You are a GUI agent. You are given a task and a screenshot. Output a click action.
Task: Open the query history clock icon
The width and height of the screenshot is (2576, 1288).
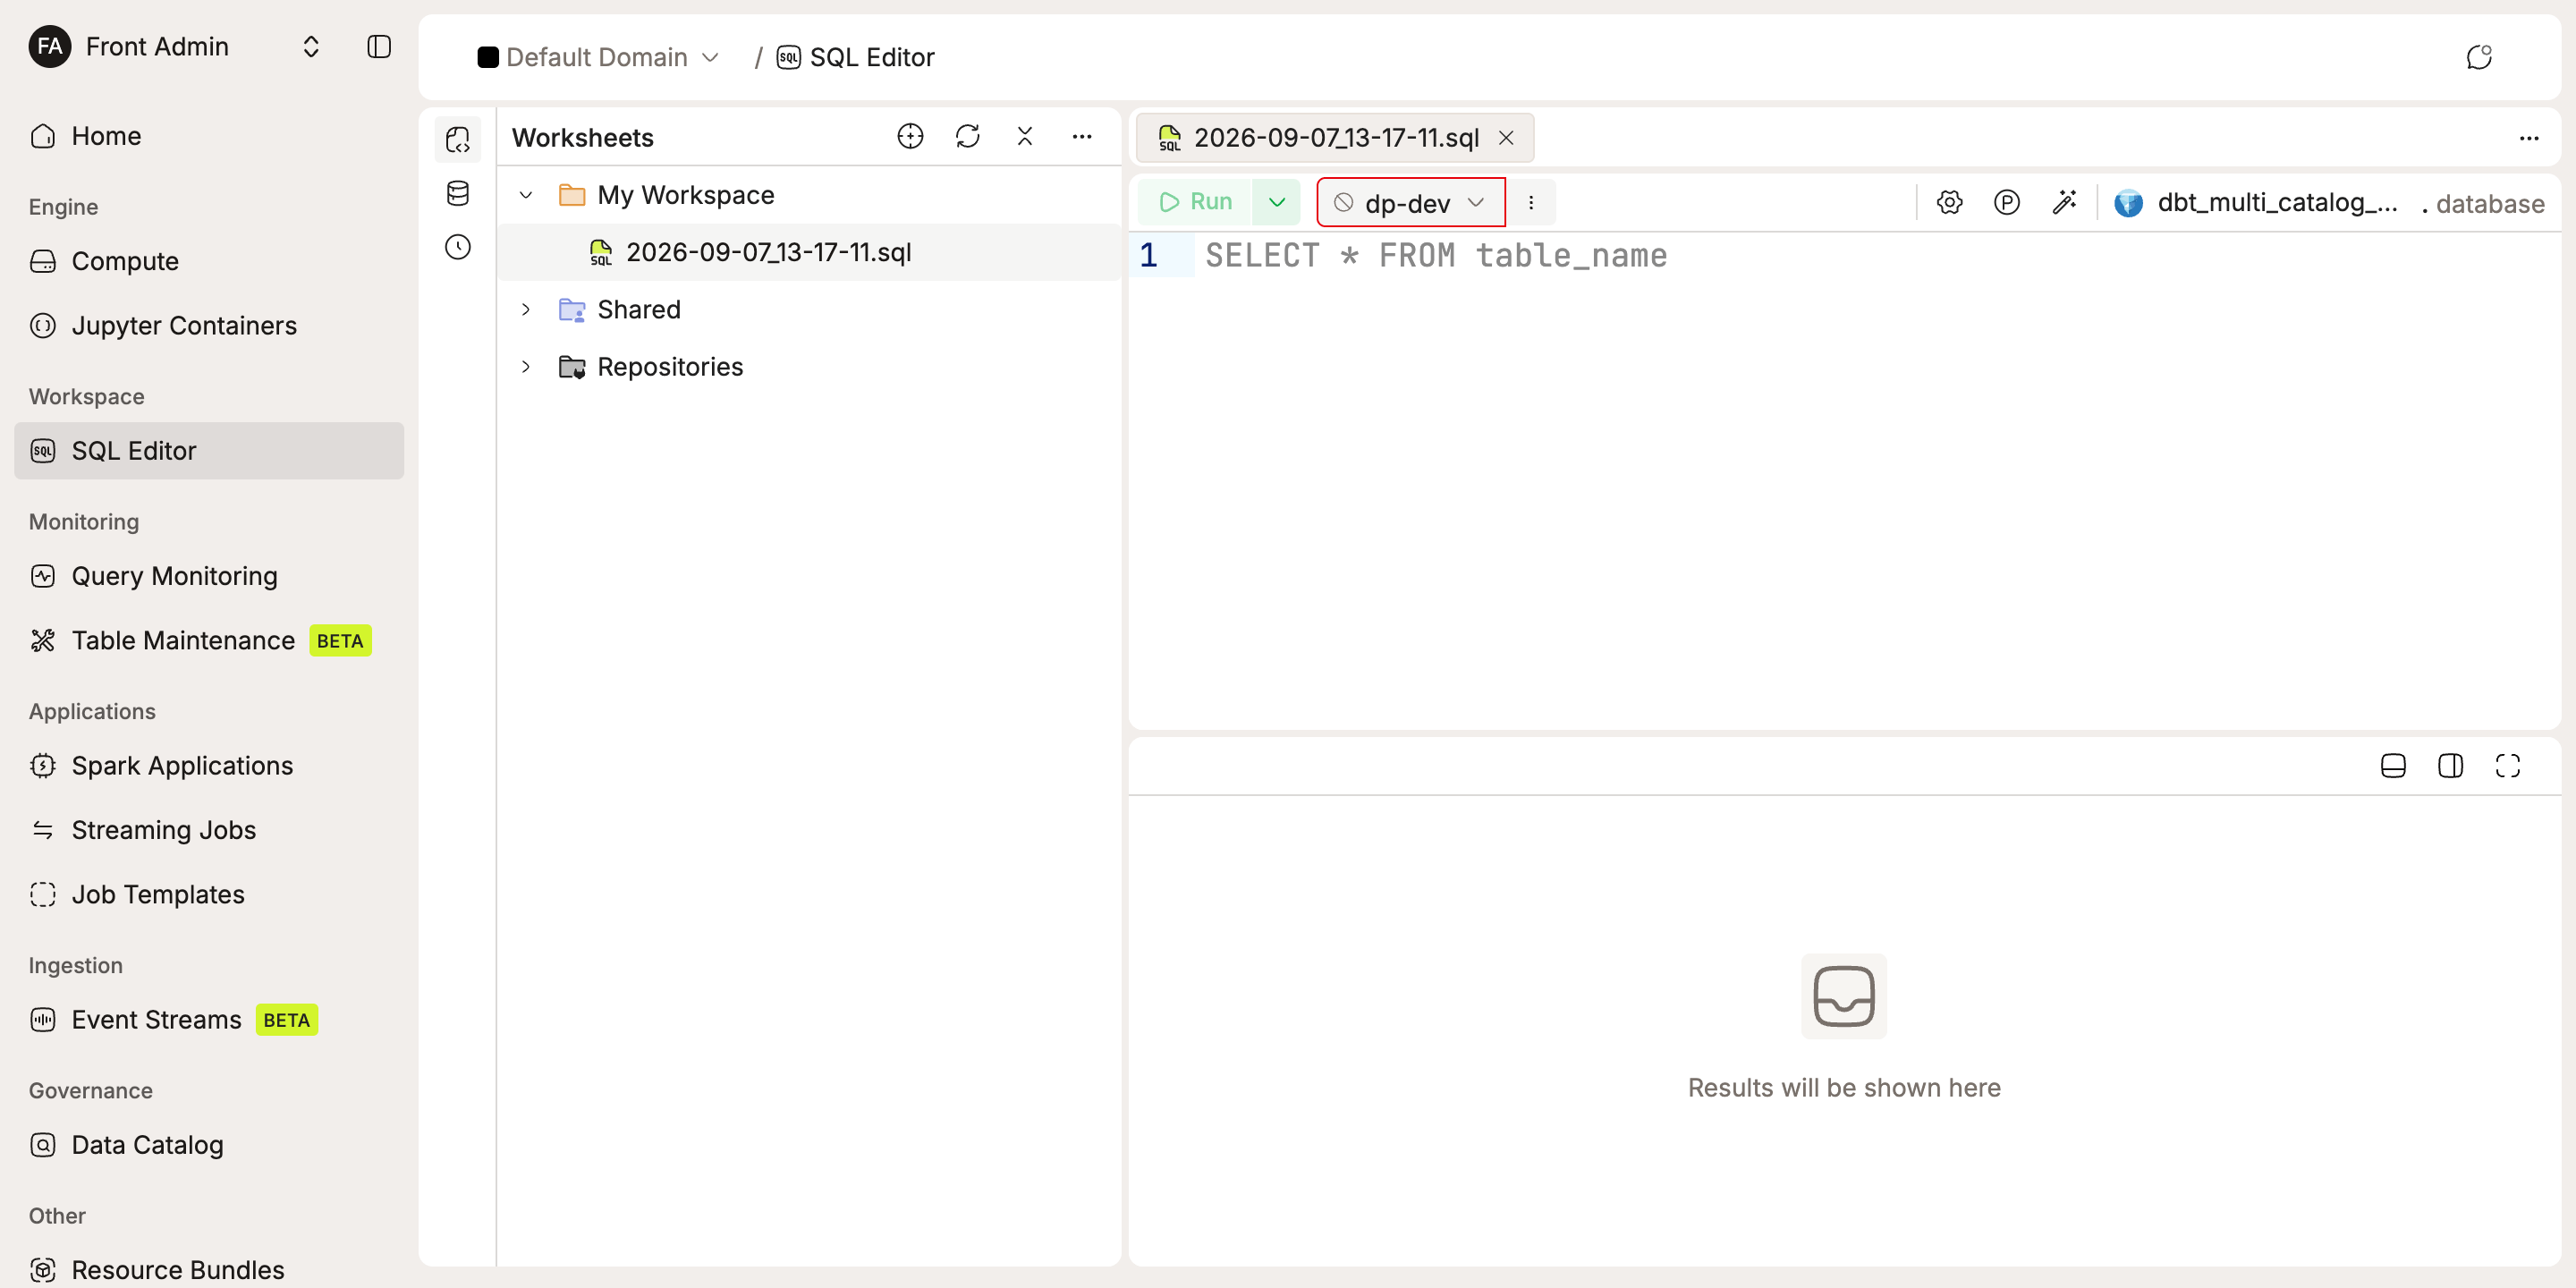458,247
